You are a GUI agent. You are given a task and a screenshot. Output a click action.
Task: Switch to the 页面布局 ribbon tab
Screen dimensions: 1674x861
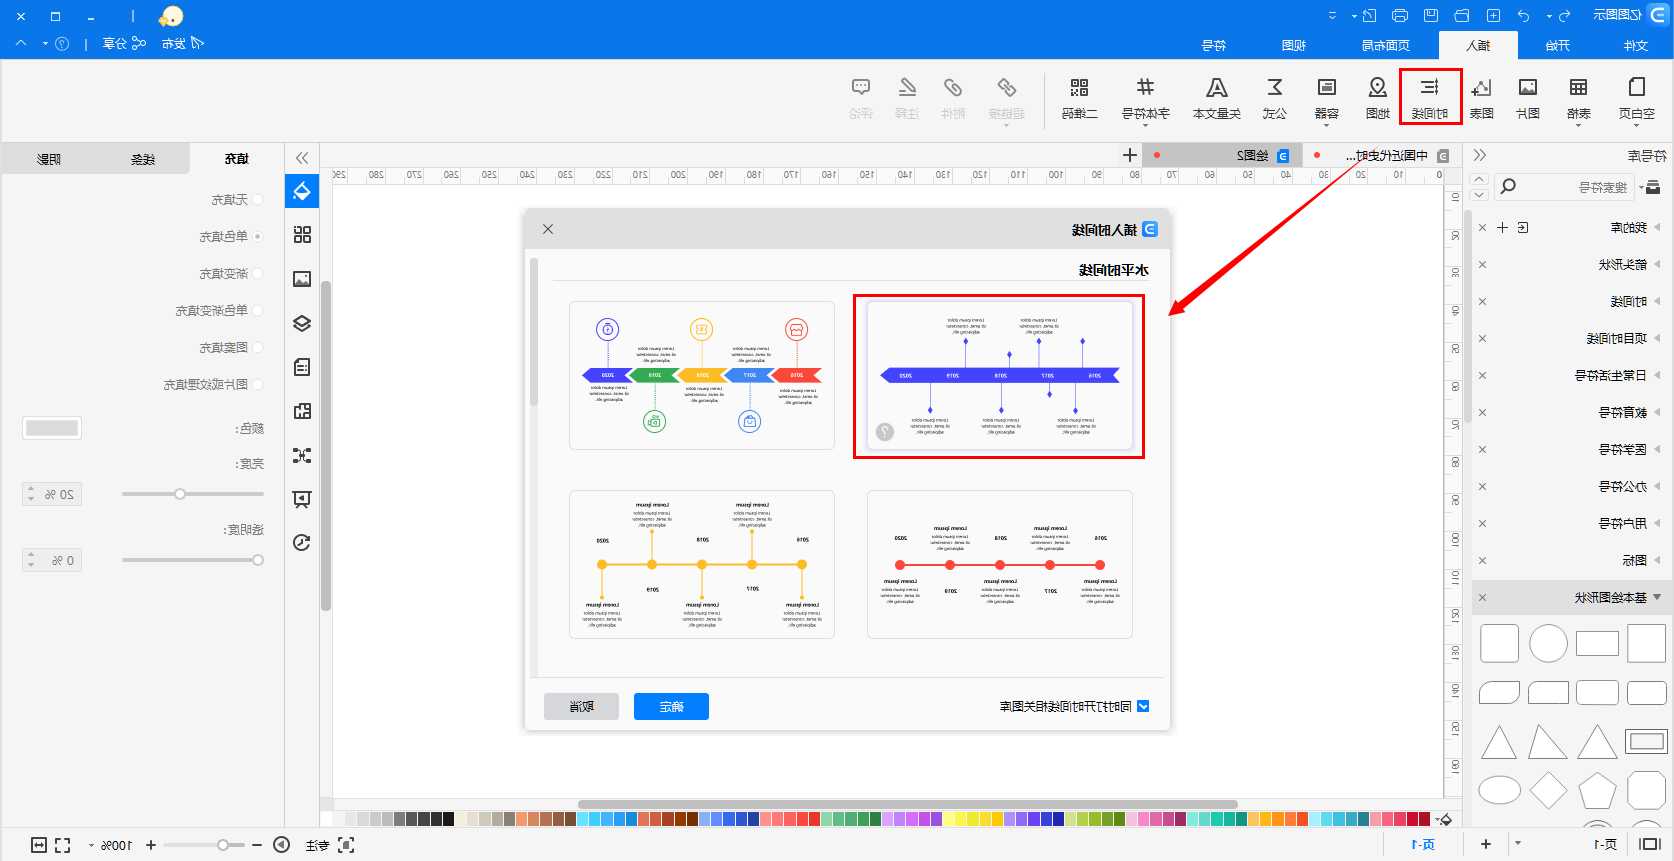tap(1386, 45)
